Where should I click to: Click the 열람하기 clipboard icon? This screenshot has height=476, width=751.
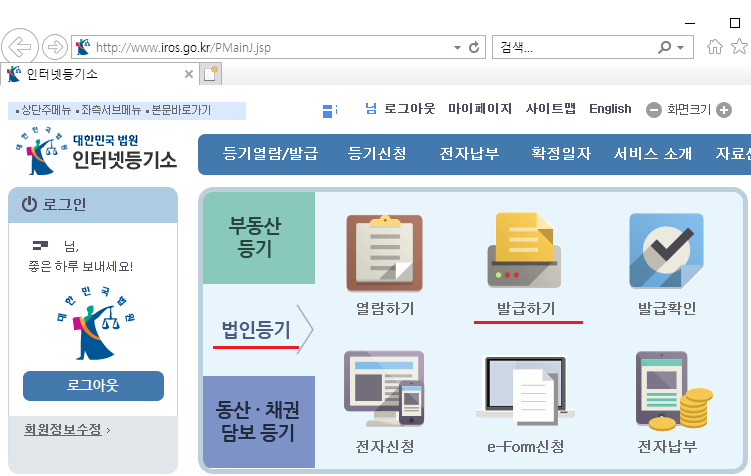coord(385,253)
